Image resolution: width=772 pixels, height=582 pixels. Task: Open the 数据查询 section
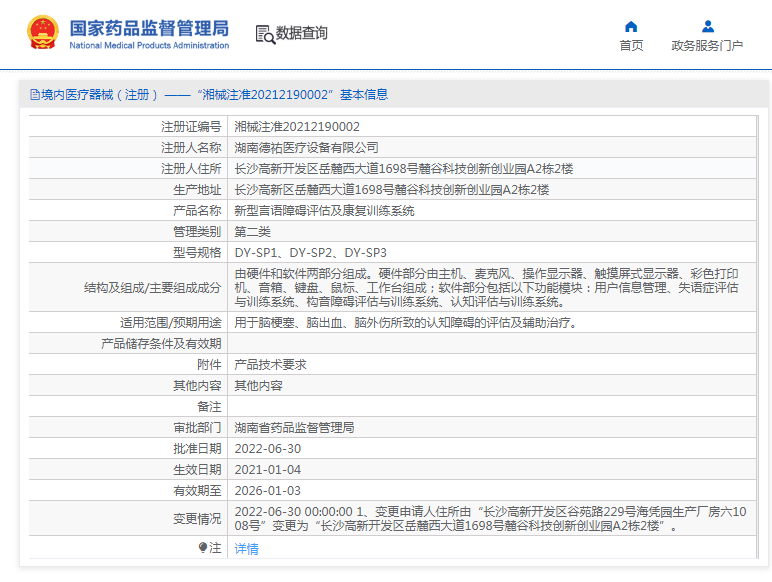301,33
